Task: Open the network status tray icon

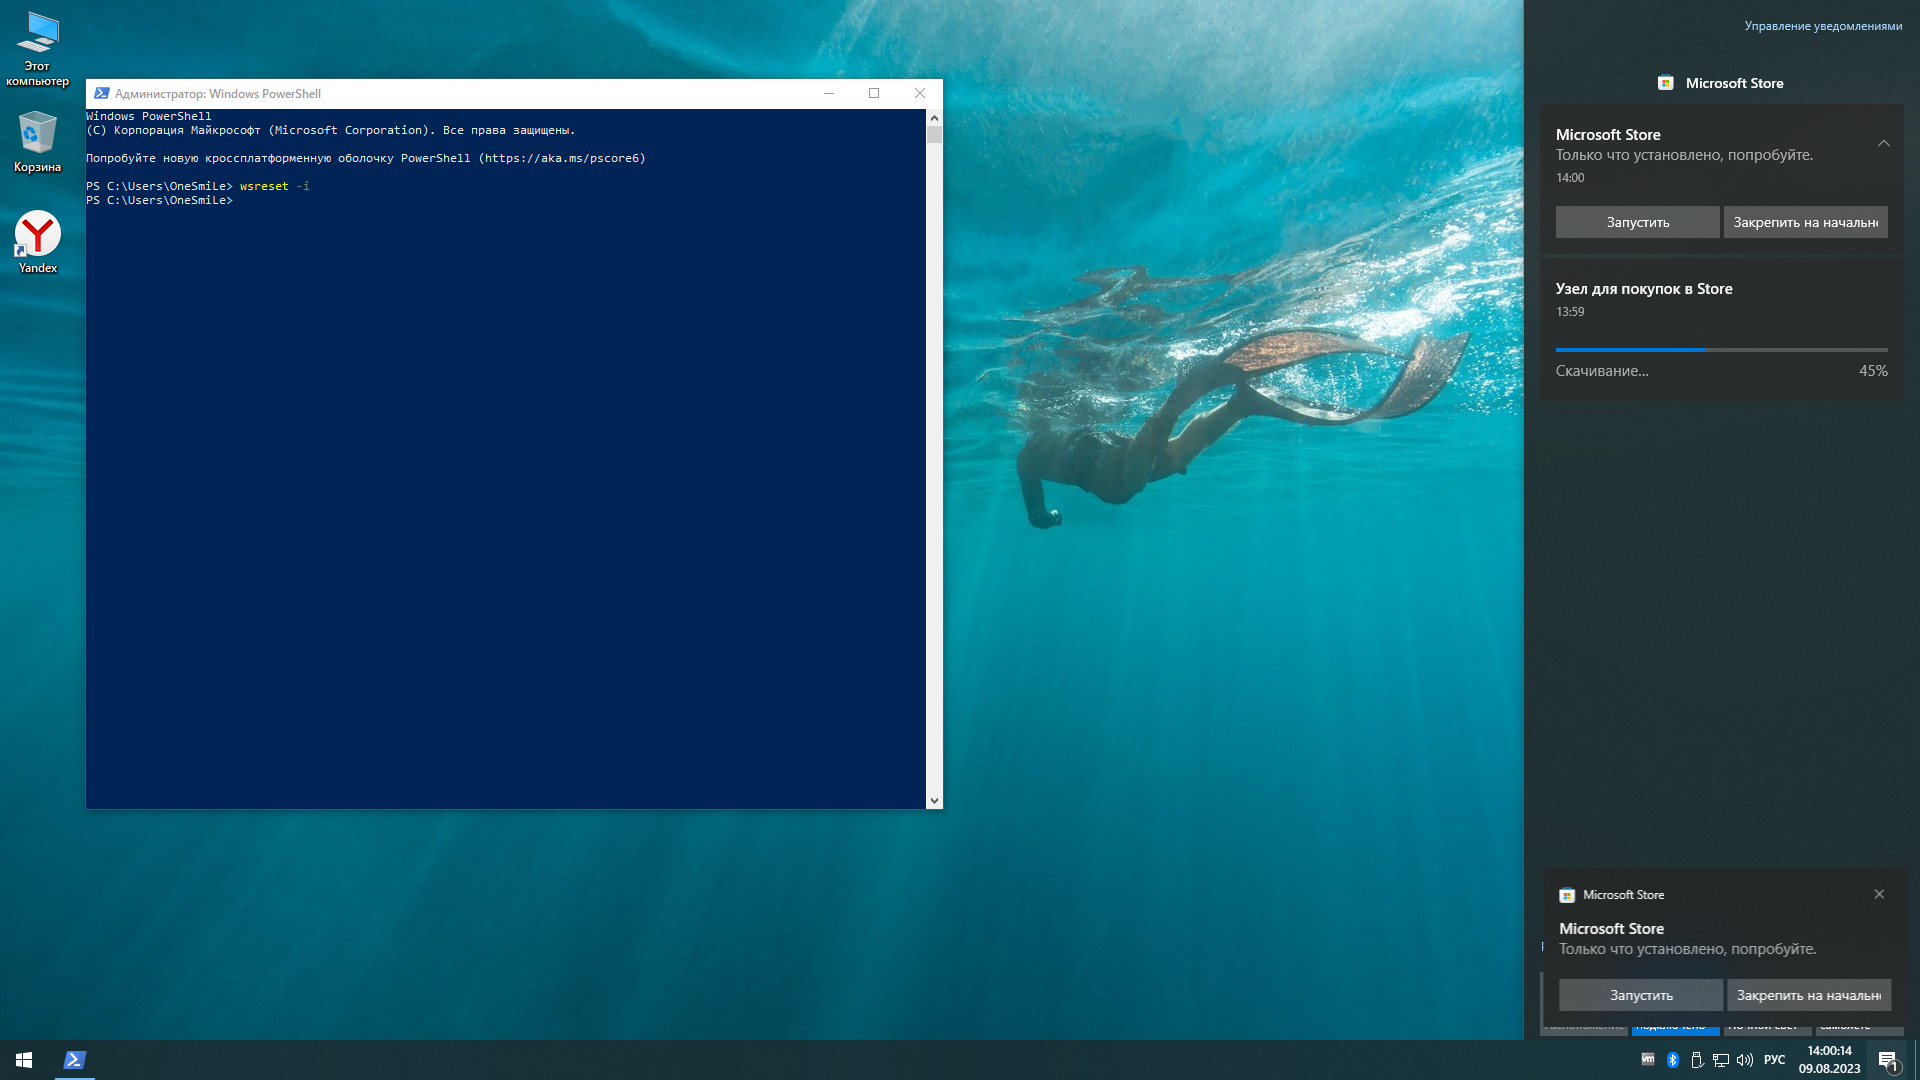Action: pos(1721,1060)
